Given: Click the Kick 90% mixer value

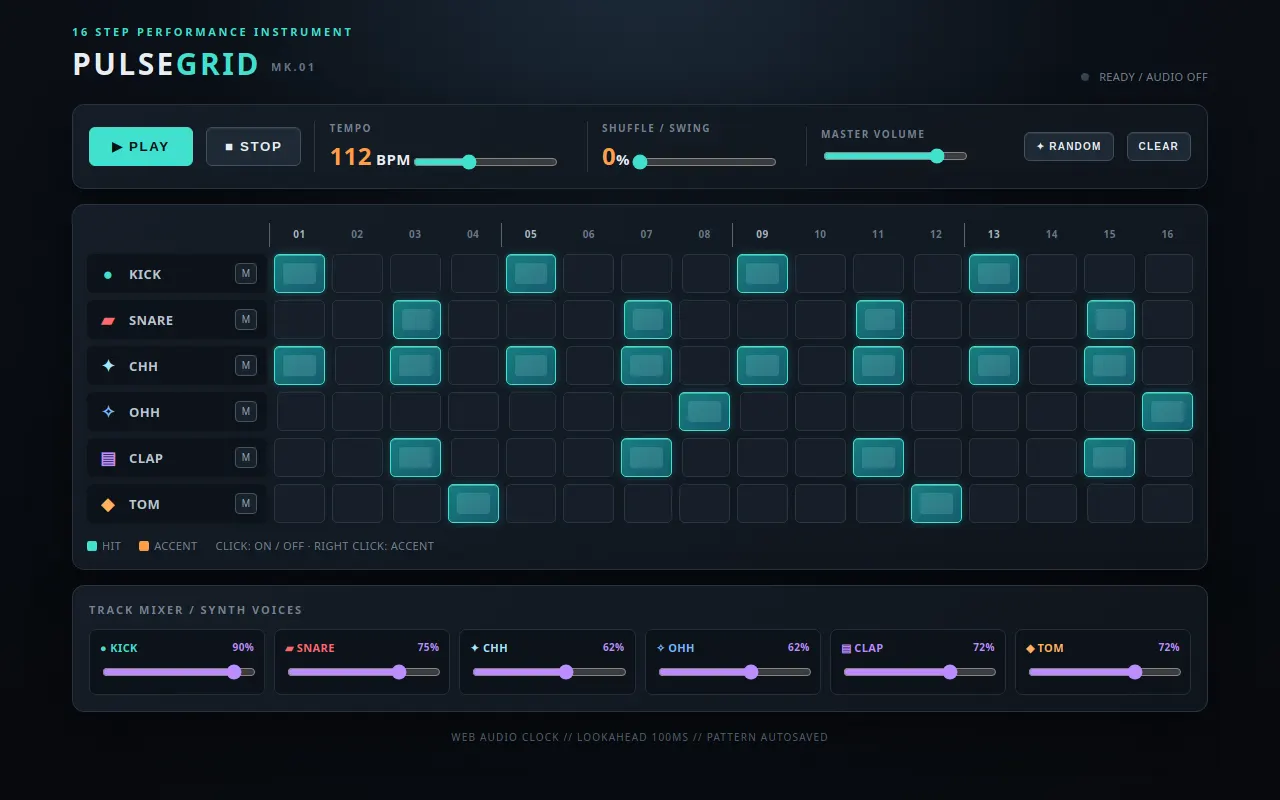Looking at the screenshot, I should click(x=243, y=648).
